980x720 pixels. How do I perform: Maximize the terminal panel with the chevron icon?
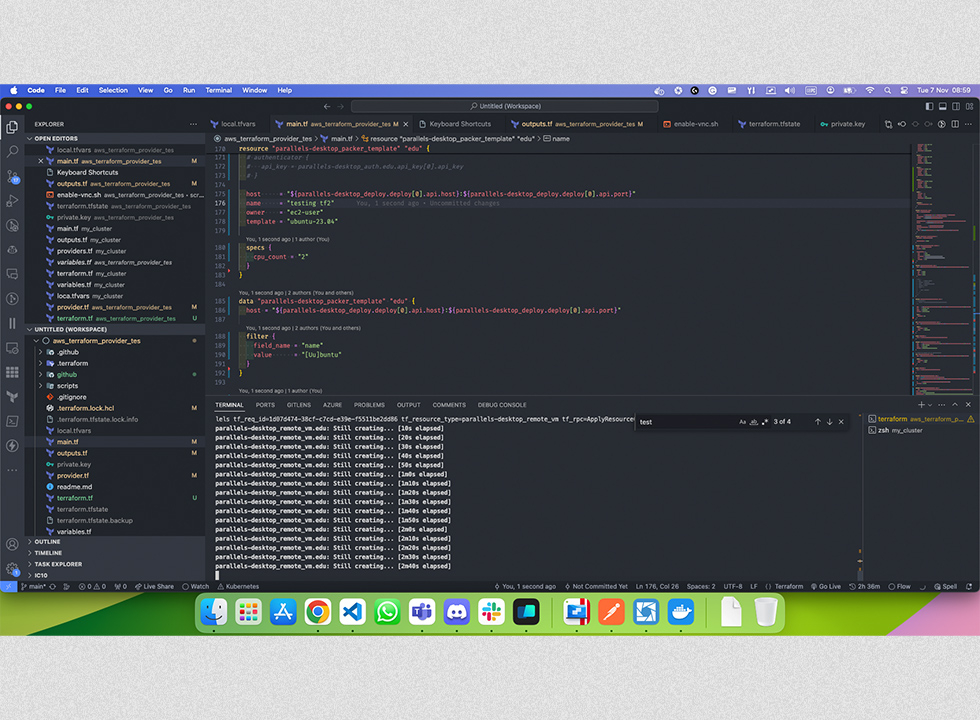point(954,405)
